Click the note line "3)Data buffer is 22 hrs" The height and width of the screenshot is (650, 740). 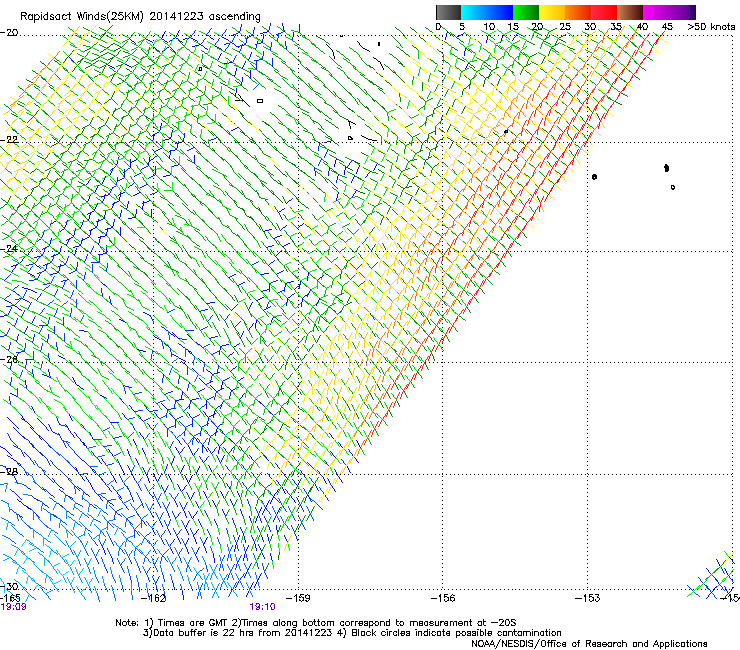[352, 633]
